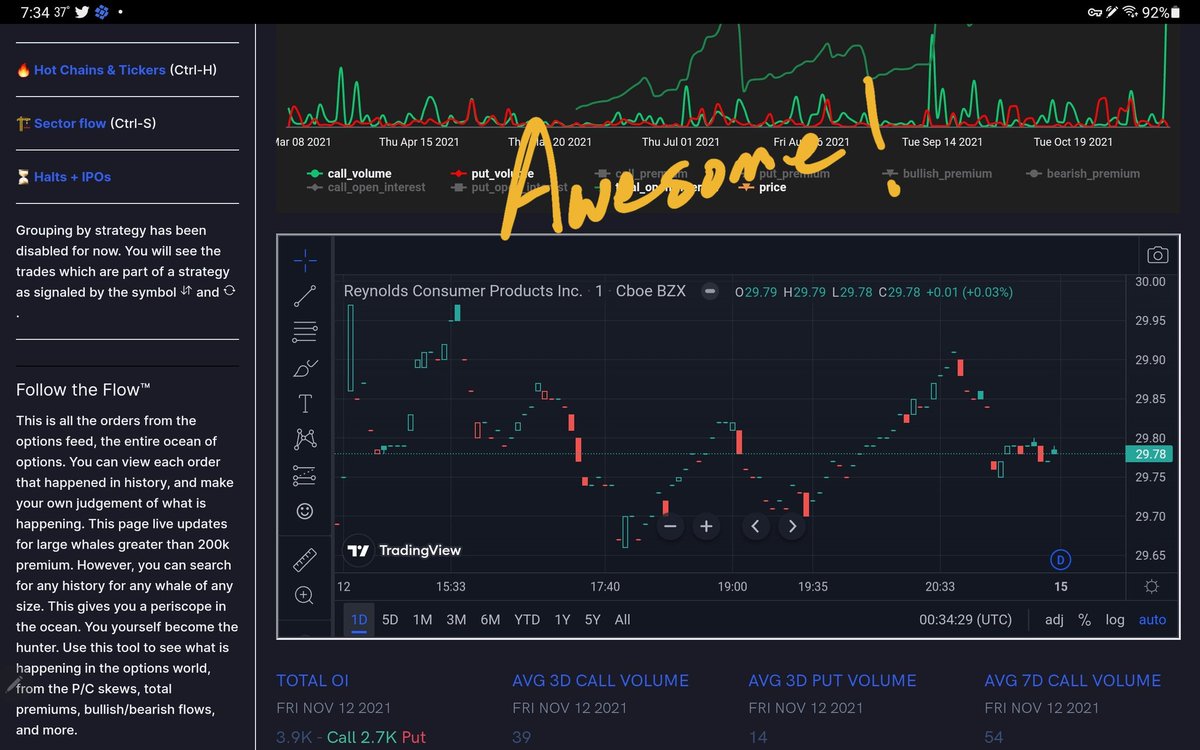Select the ruler measure tool
Viewport: 1200px width, 750px height.
[x=305, y=560]
